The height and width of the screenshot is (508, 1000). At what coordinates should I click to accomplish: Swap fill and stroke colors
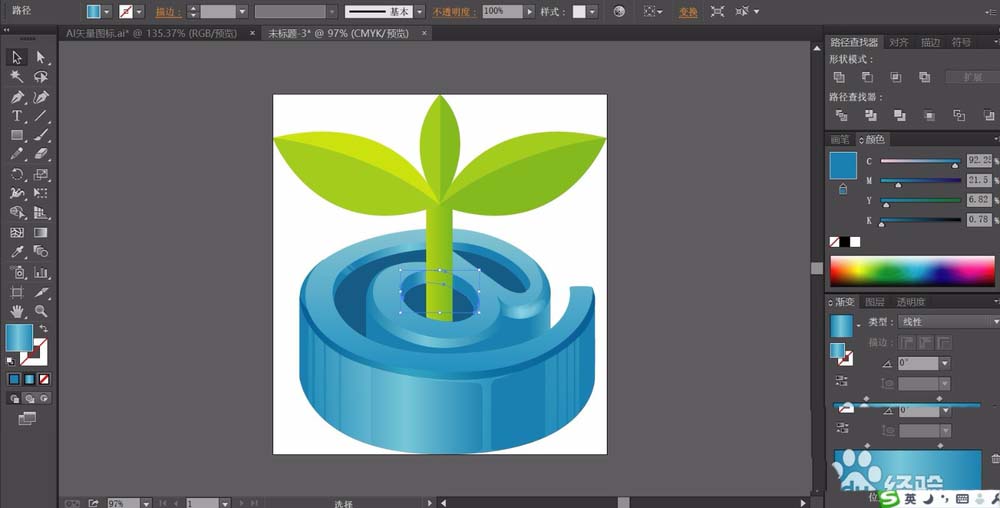click(43, 329)
